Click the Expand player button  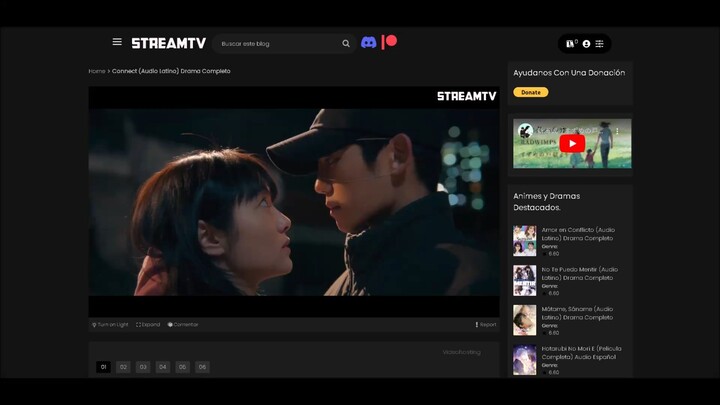[x=148, y=325]
